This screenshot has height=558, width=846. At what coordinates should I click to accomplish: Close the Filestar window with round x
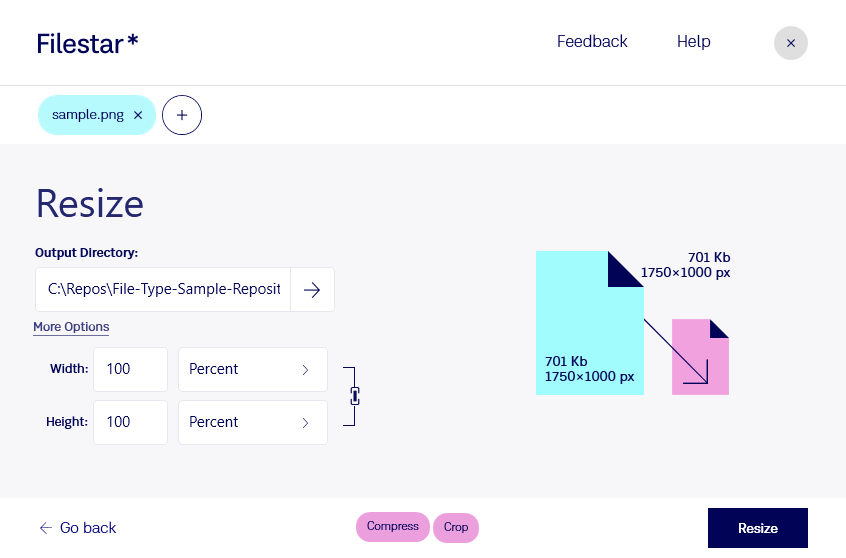pyautogui.click(x=791, y=43)
